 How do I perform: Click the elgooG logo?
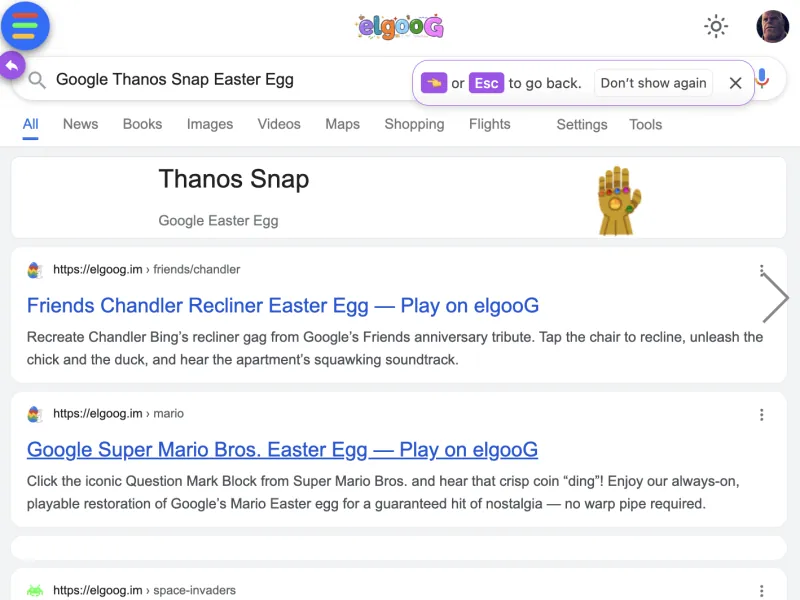tap(399, 27)
